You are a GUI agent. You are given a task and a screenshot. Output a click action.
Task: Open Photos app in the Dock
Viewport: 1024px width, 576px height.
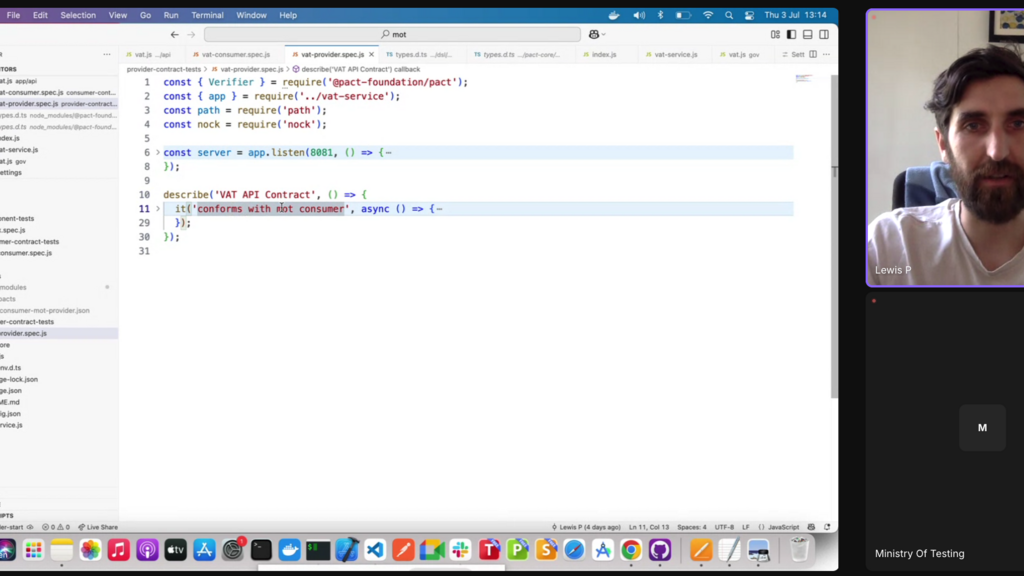pyautogui.click(x=90, y=550)
